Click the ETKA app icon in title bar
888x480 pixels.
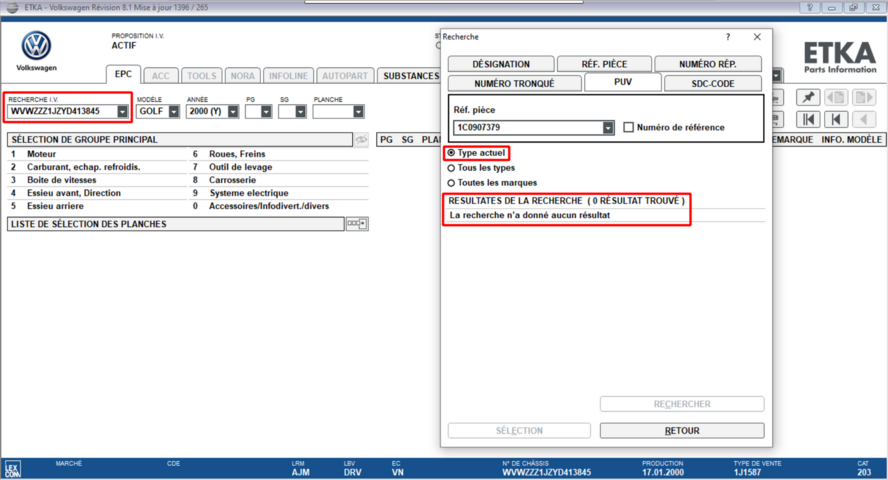[x=12, y=8]
